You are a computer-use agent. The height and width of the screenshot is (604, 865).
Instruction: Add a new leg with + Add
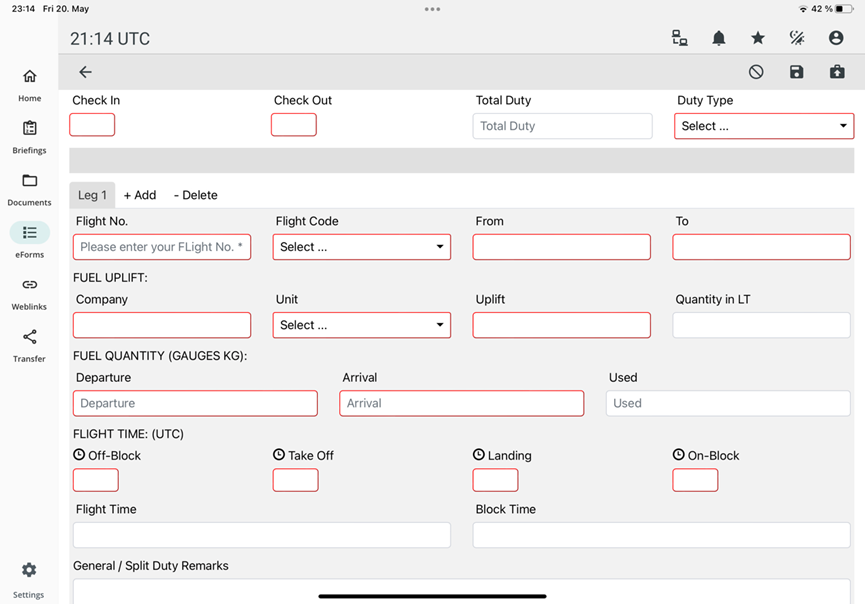tap(140, 195)
